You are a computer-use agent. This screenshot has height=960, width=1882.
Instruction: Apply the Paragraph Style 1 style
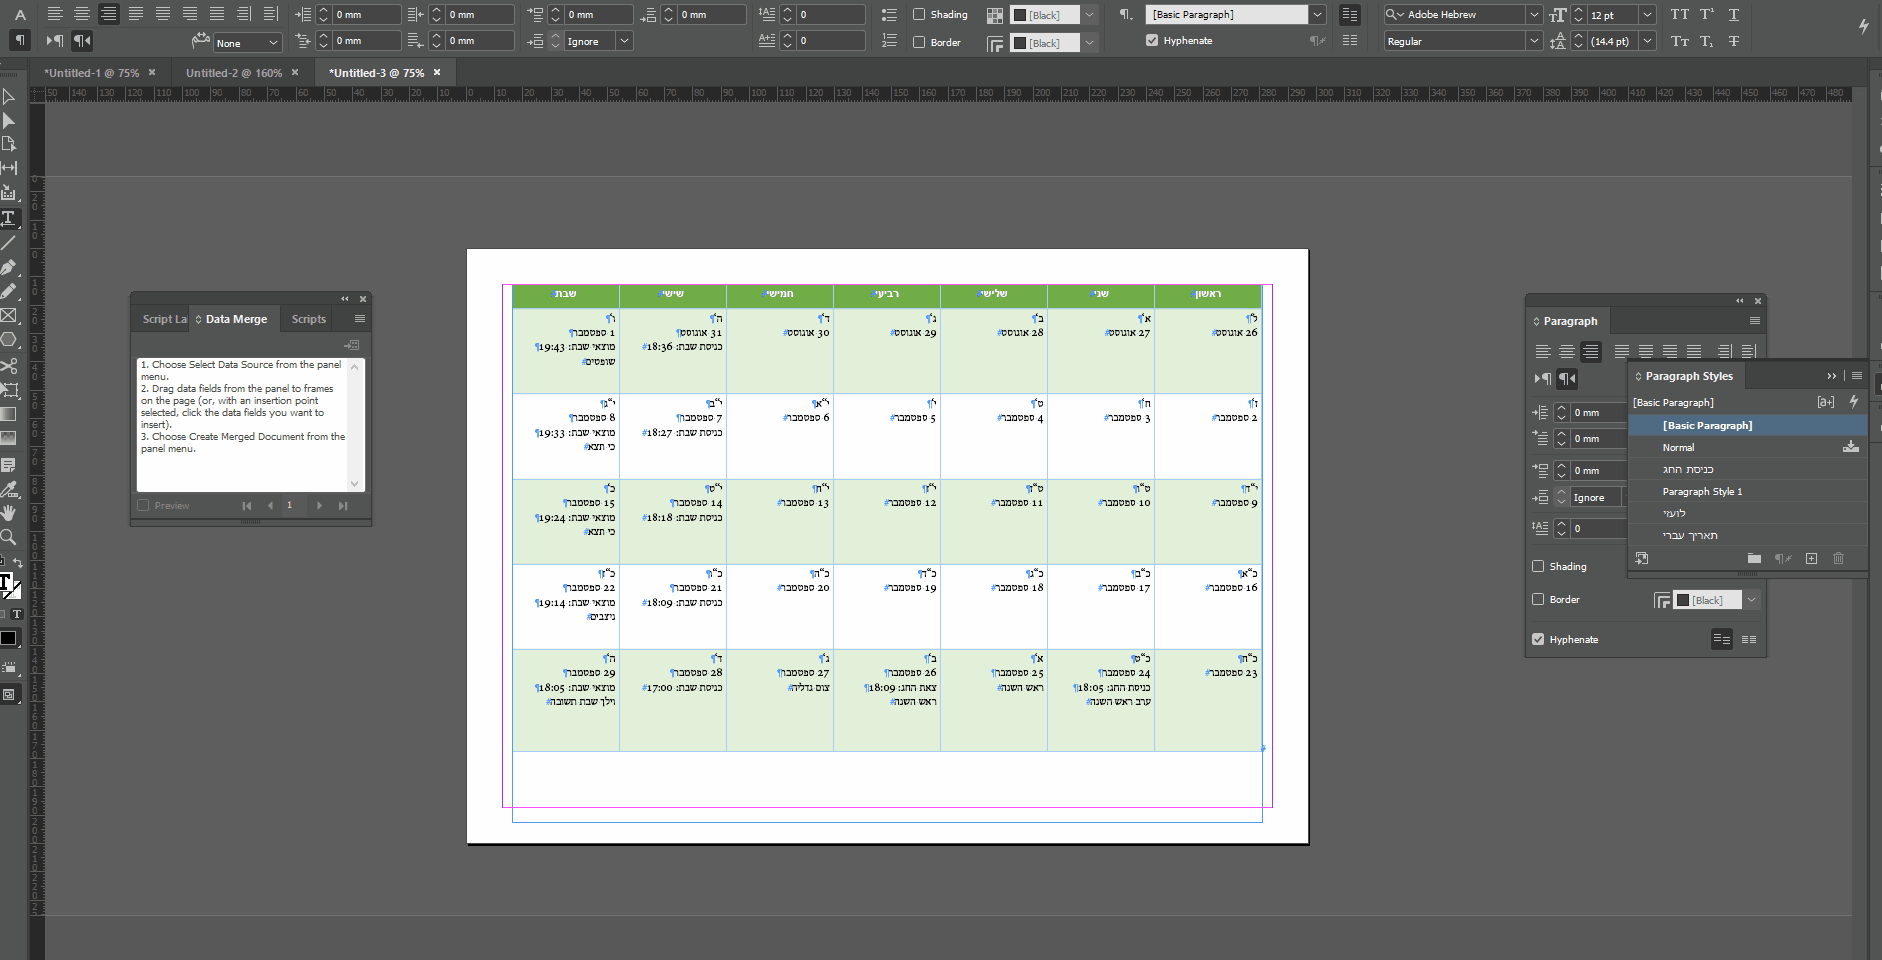[x=1702, y=492]
